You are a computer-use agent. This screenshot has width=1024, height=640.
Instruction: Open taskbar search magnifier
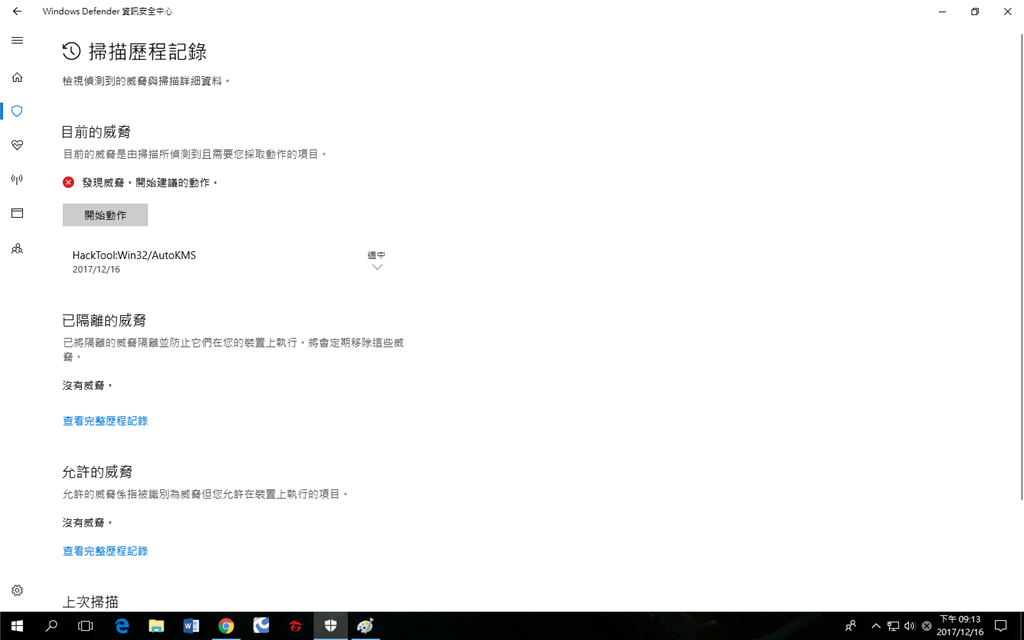[51, 626]
